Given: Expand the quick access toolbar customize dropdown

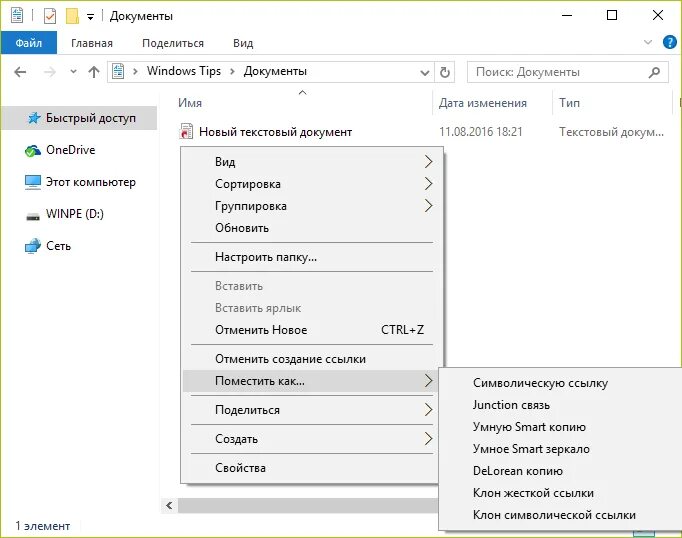Looking at the screenshot, I should [x=90, y=17].
